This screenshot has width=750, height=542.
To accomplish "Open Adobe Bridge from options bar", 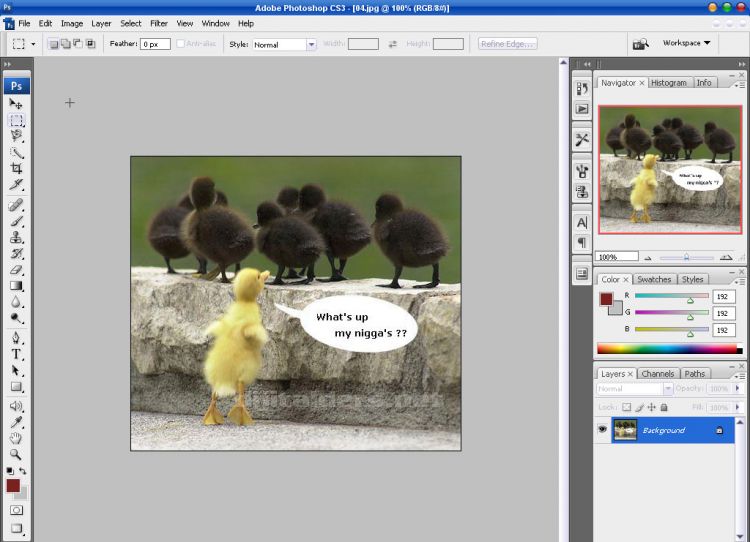I will [640, 44].
